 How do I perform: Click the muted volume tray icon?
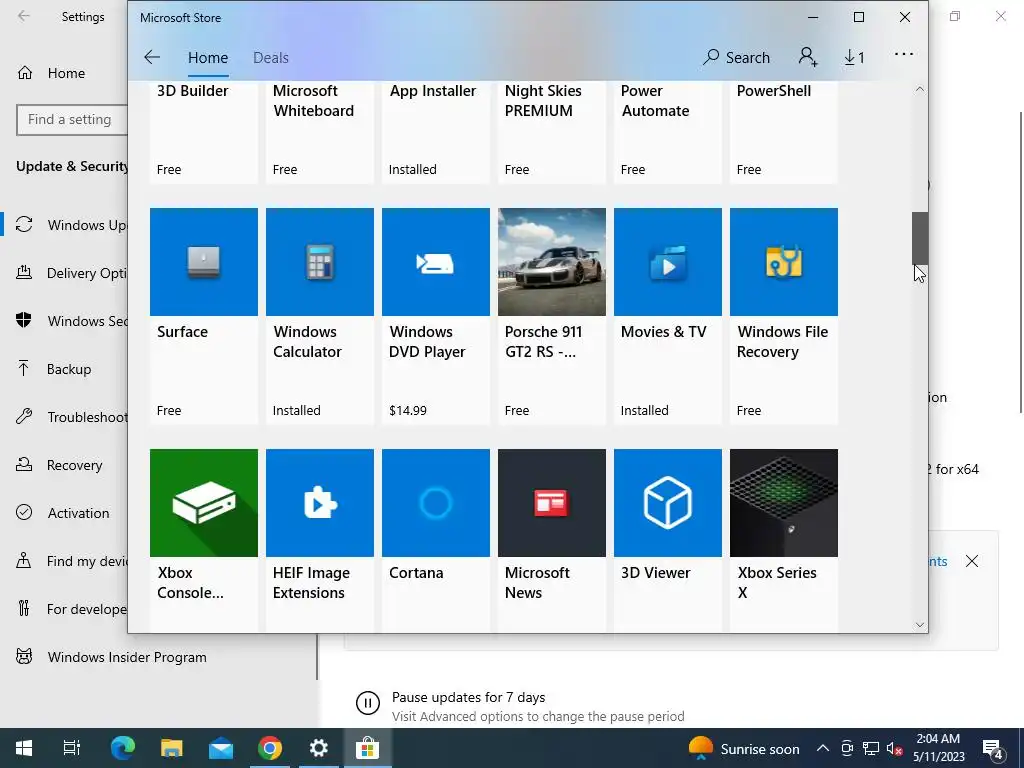[x=895, y=749]
